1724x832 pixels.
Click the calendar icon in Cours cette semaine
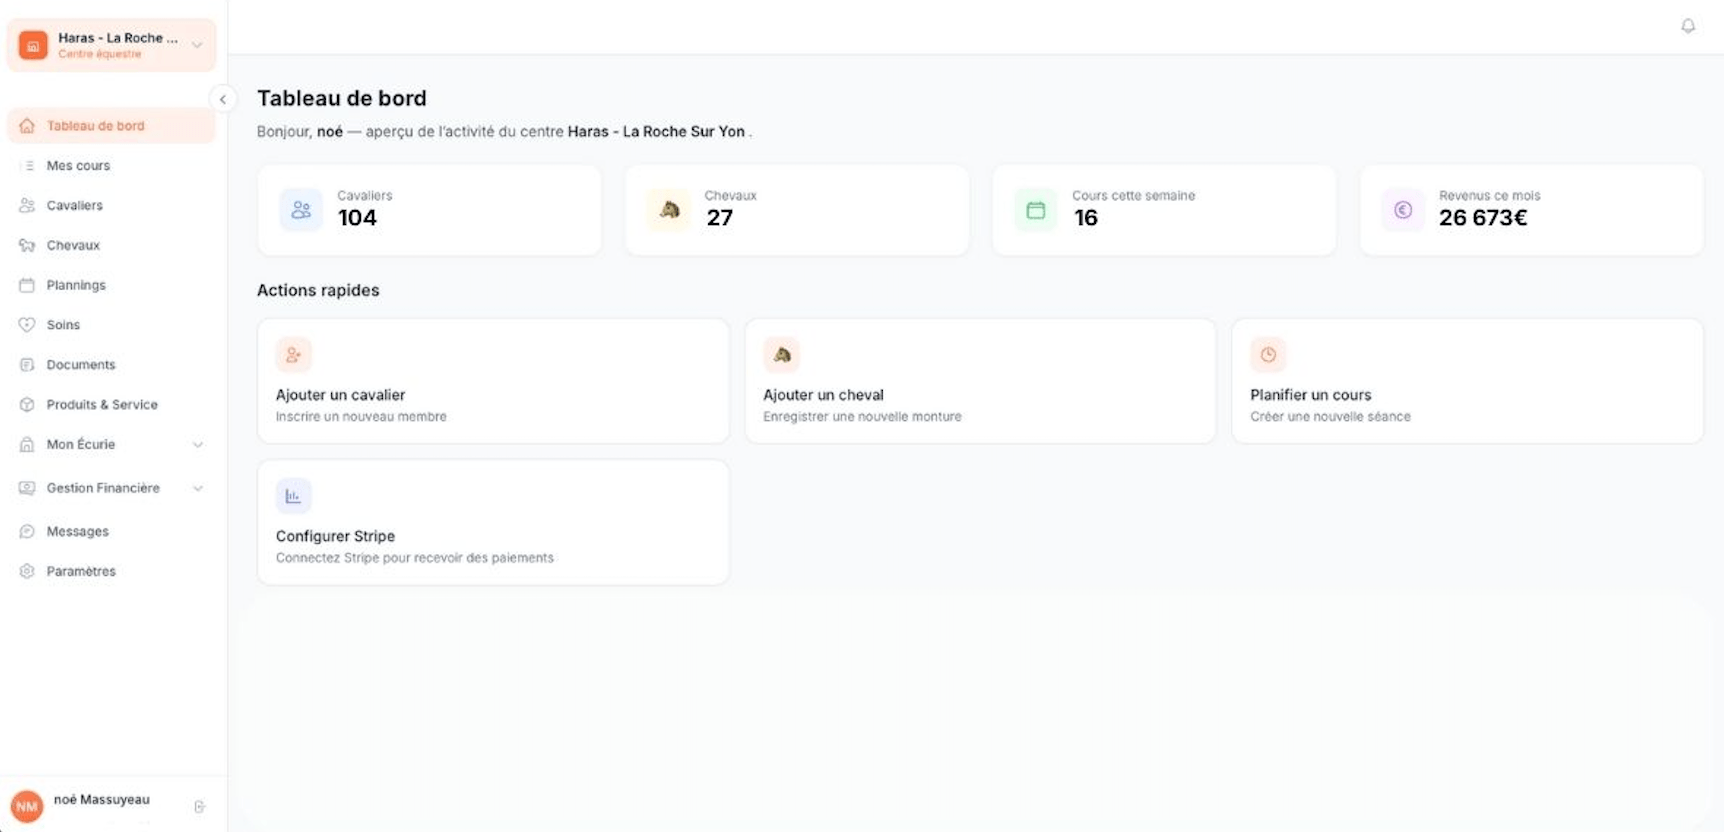[x=1035, y=210]
